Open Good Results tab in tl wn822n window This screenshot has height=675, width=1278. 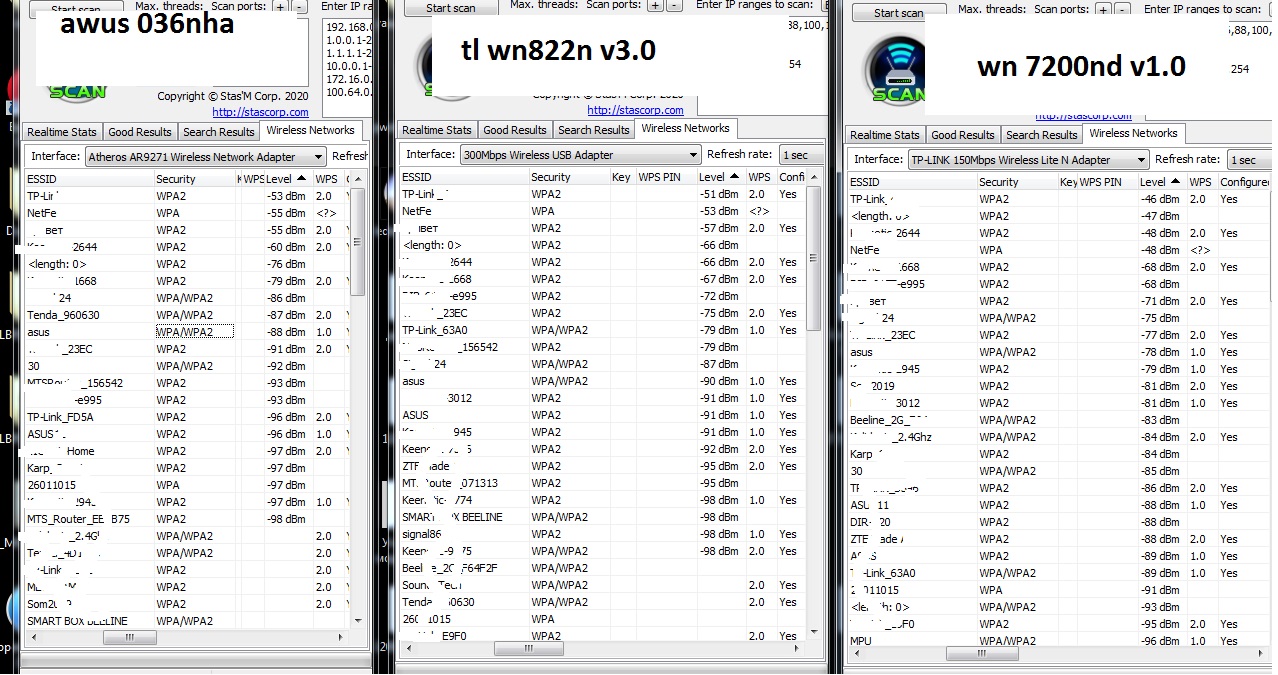515,130
